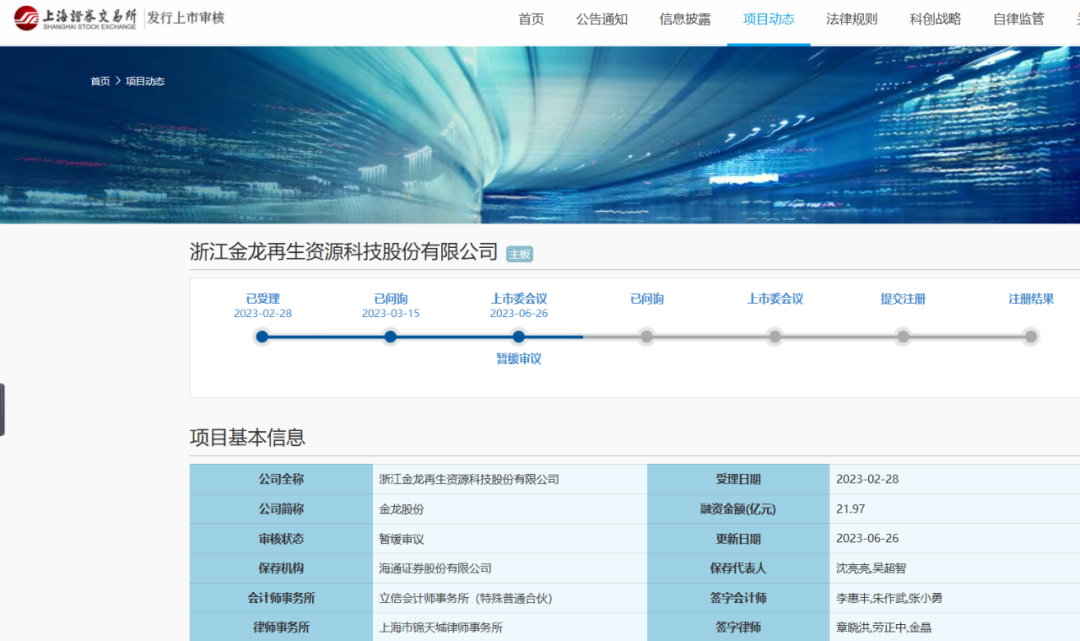Screen dimensions: 1080x641
Task: Open the 信息披露 navigation item
Action: click(685, 19)
